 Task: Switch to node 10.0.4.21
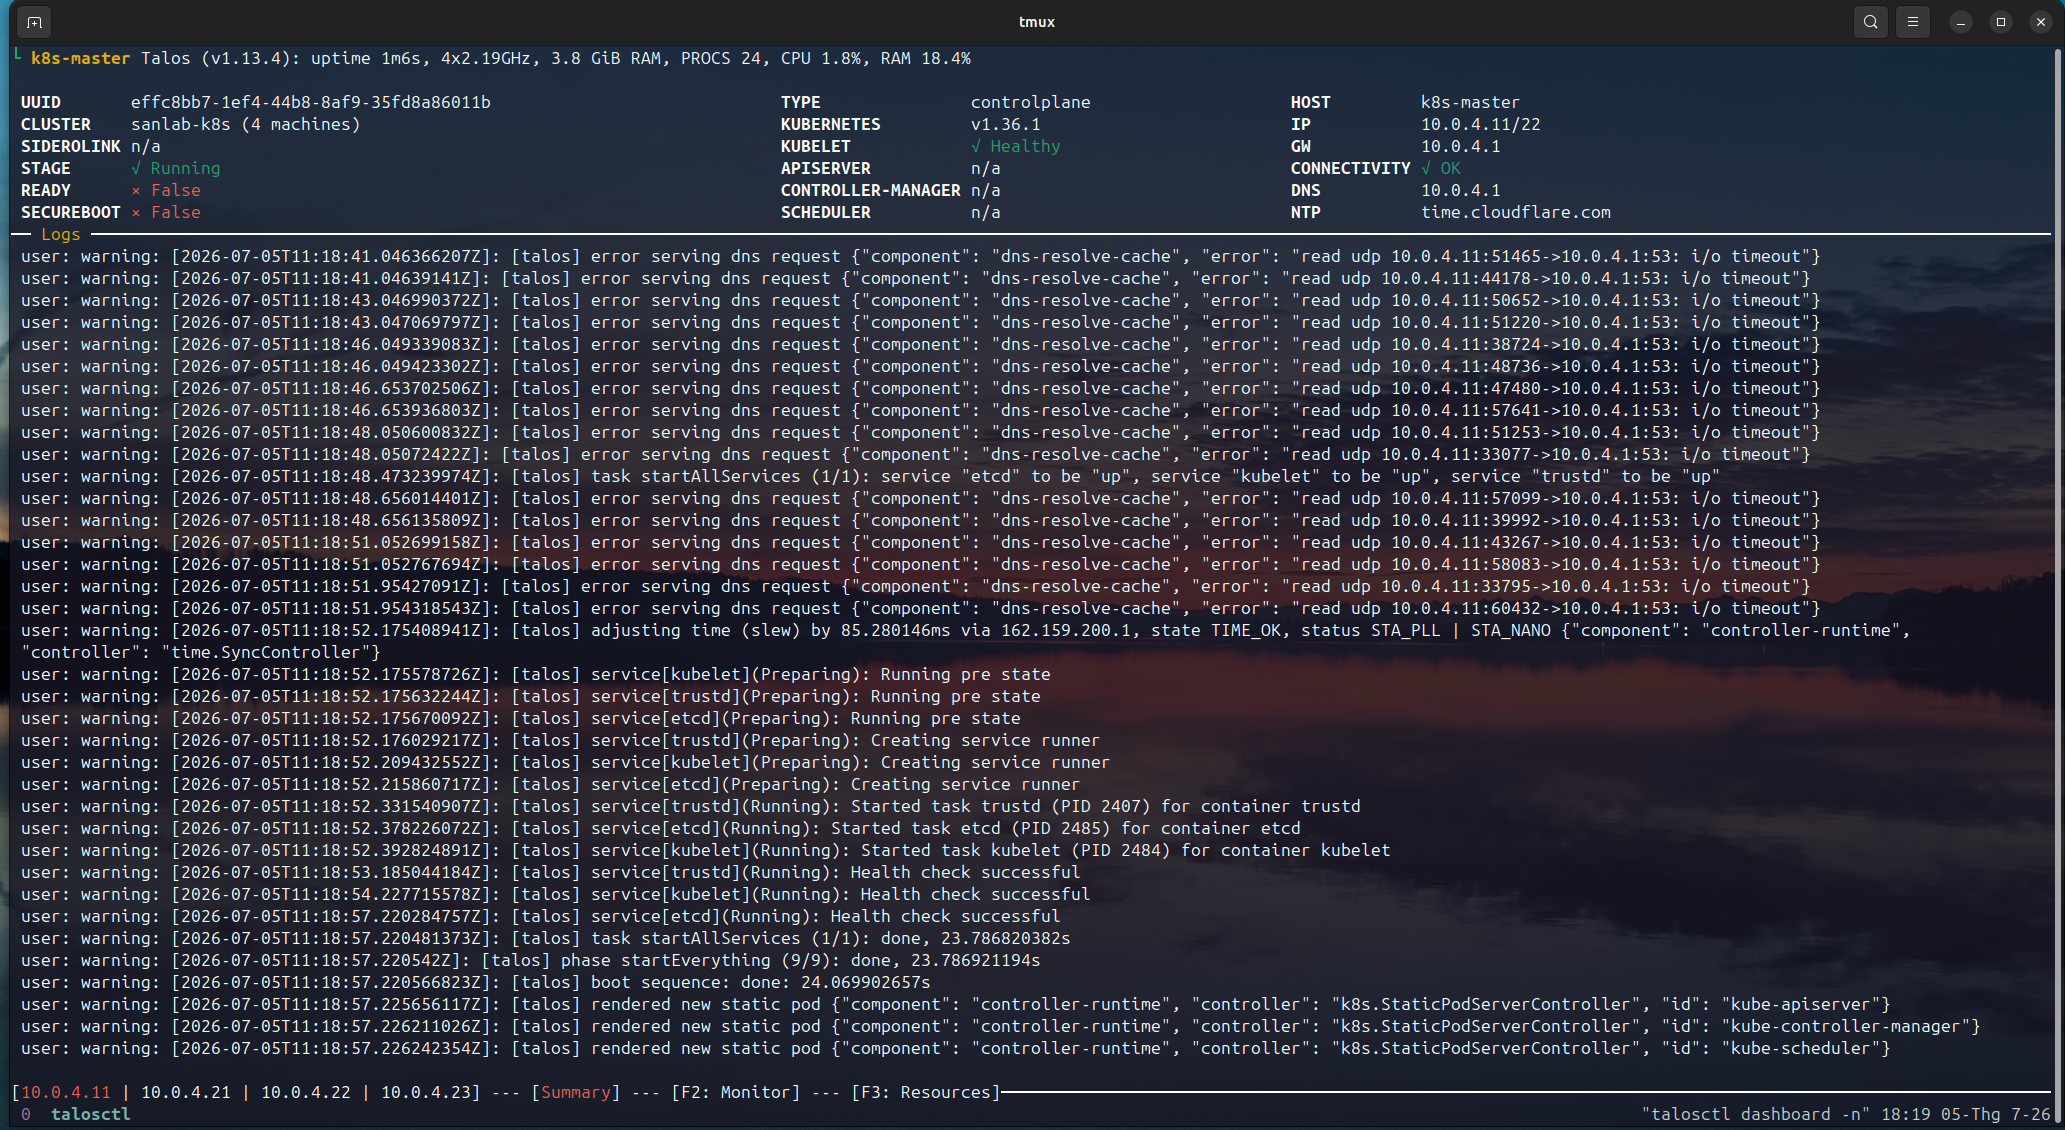tap(186, 1092)
